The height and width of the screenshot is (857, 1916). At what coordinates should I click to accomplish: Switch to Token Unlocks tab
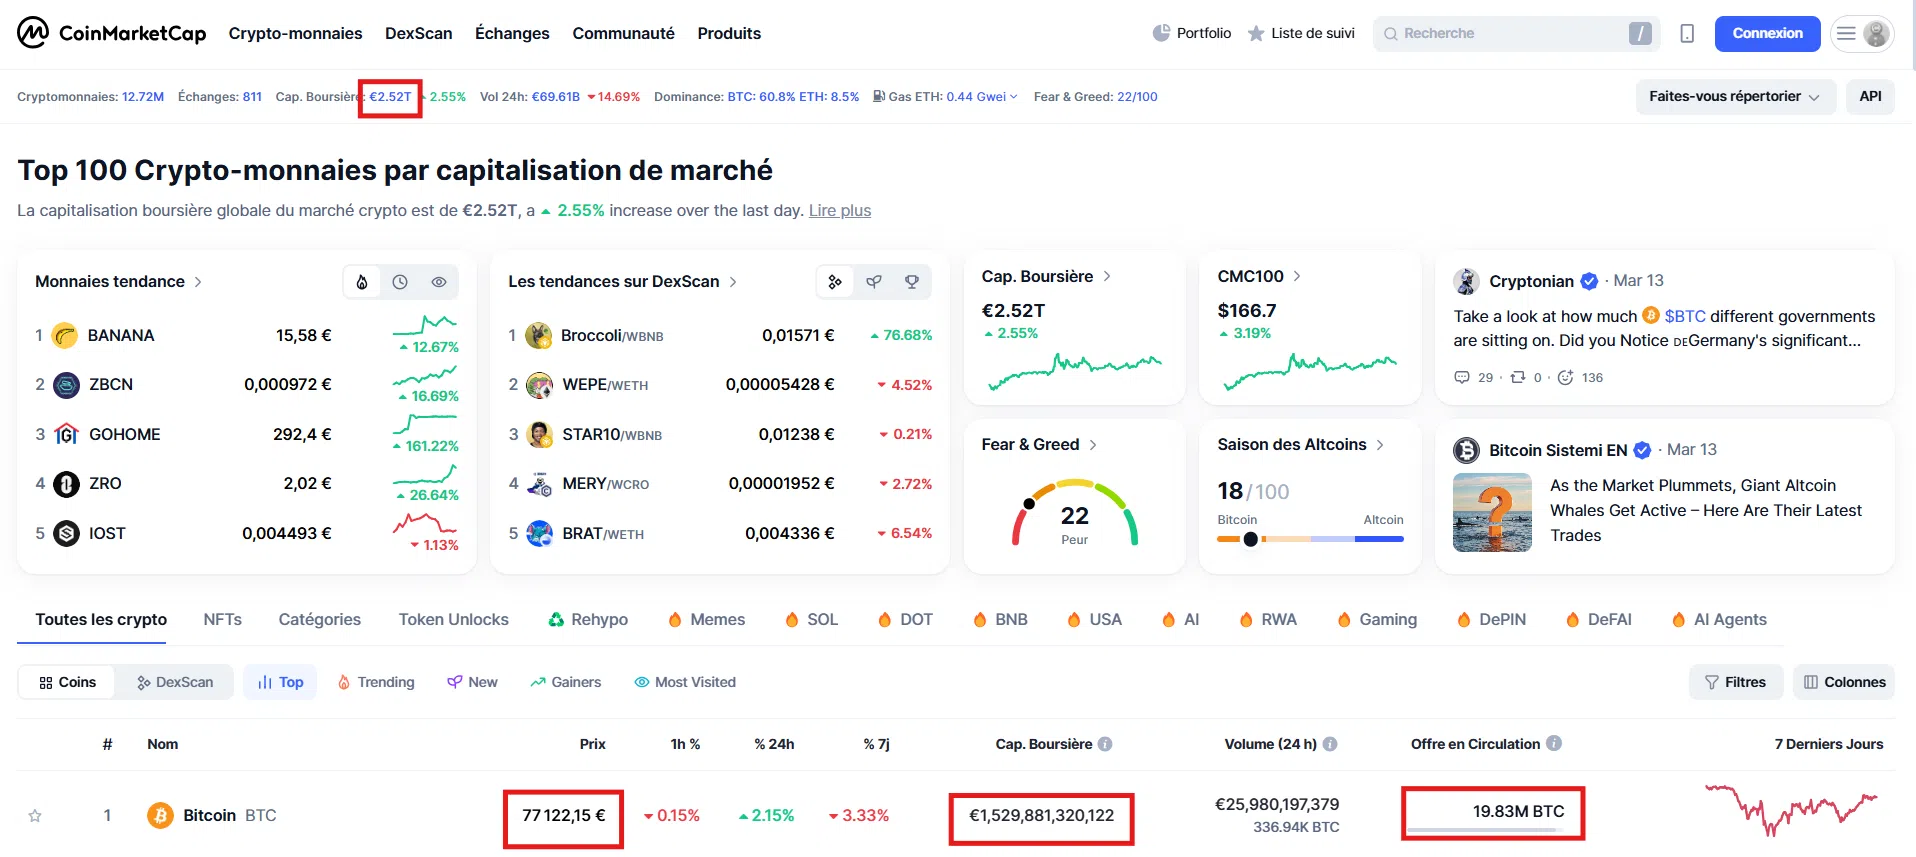click(x=454, y=620)
